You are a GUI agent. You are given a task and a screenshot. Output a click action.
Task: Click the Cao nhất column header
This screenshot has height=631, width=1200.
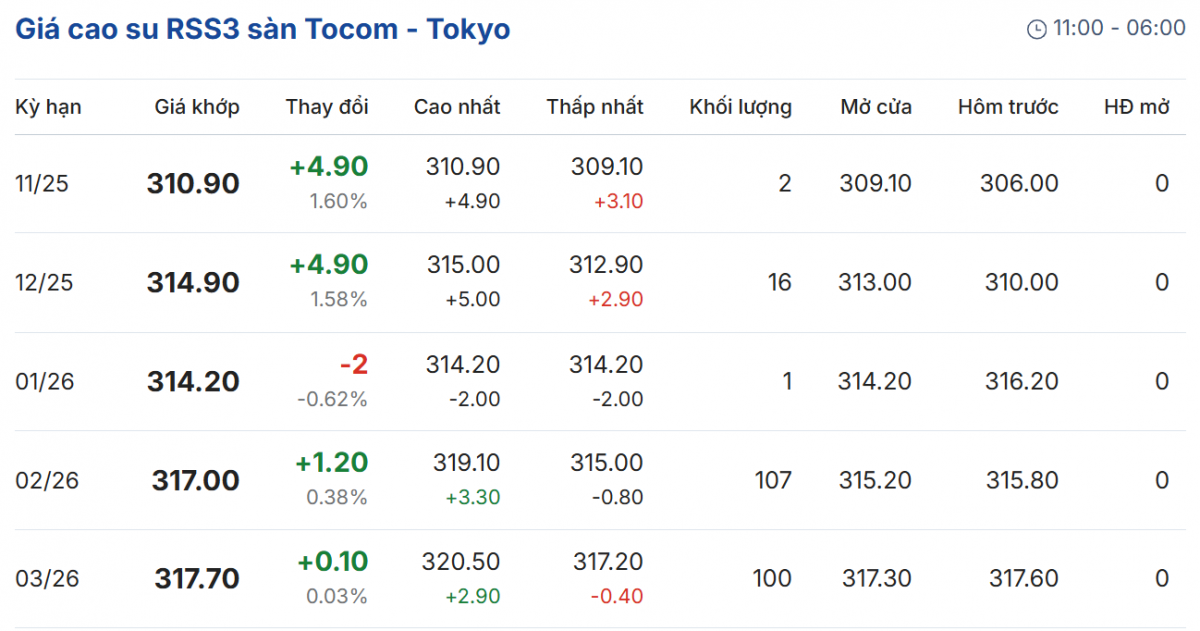click(457, 107)
